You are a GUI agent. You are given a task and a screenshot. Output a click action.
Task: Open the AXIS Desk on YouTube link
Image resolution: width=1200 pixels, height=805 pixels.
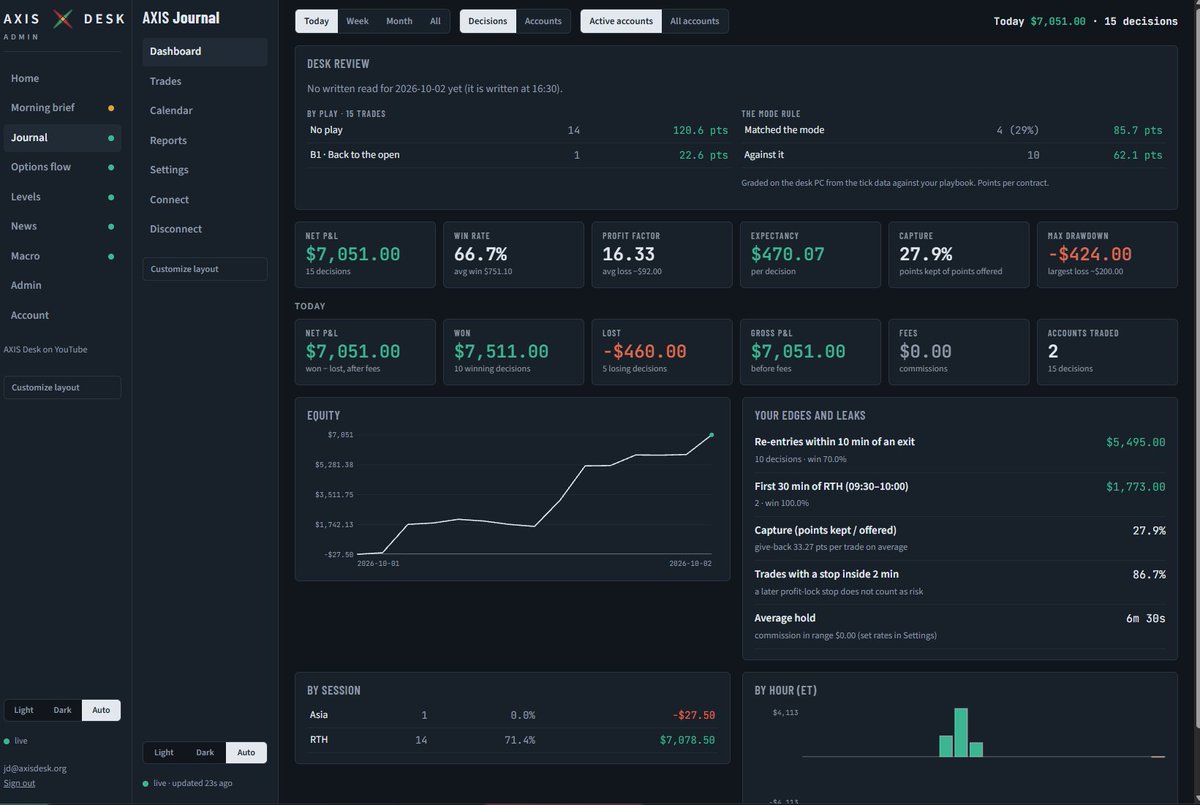click(45, 349)
